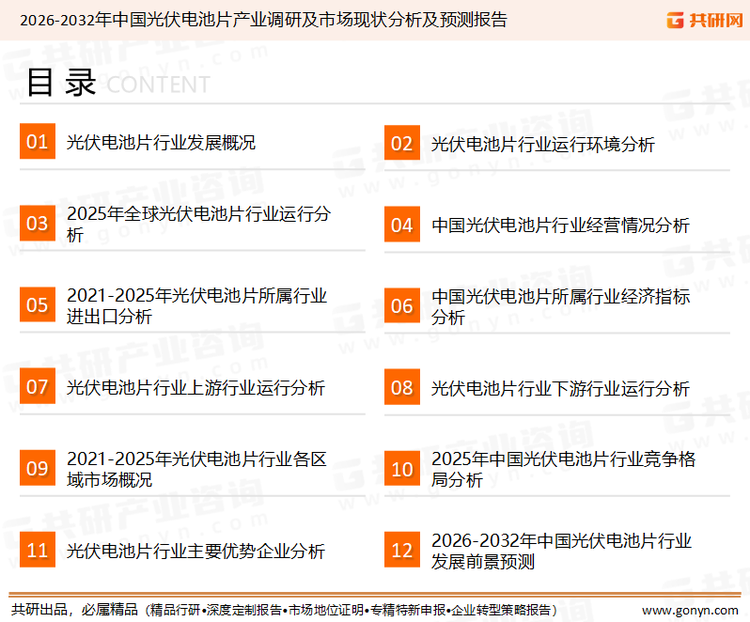Screen dimensions: 750x622
Task: Open 2026-2032年中国光伏电池片行业发展前景预测
Action: pos(562,551)
